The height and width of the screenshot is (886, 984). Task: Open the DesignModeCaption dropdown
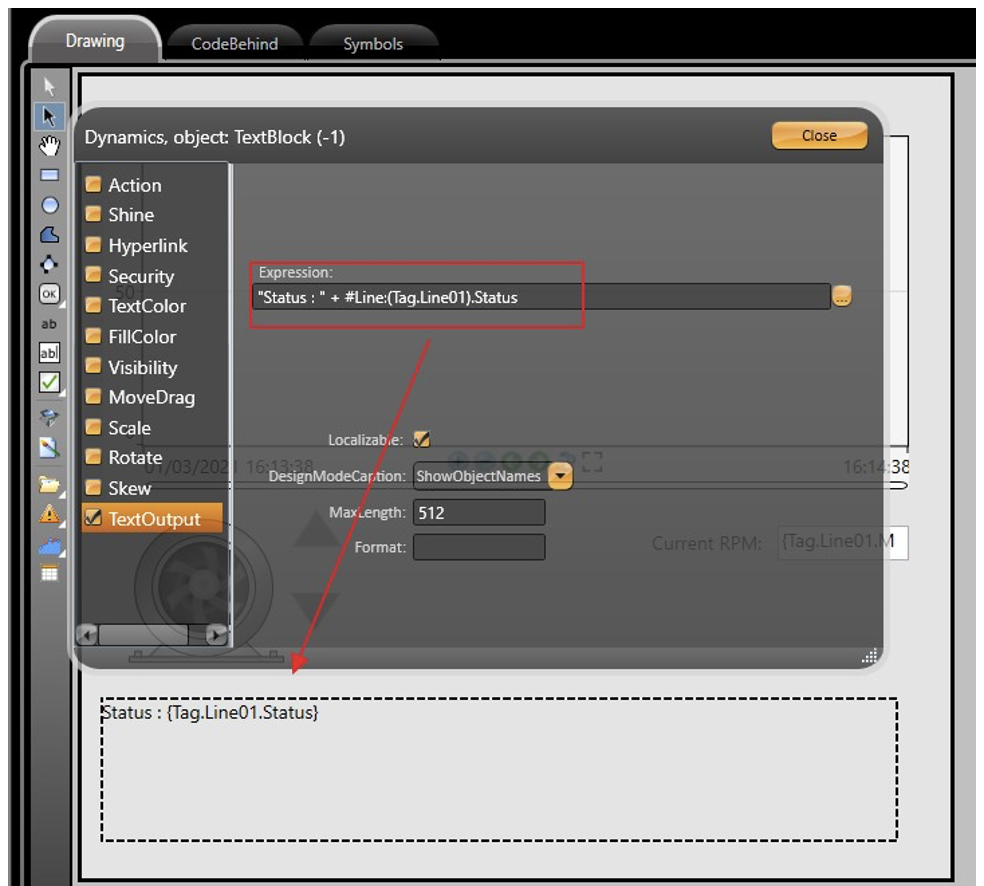pos(560,476)
